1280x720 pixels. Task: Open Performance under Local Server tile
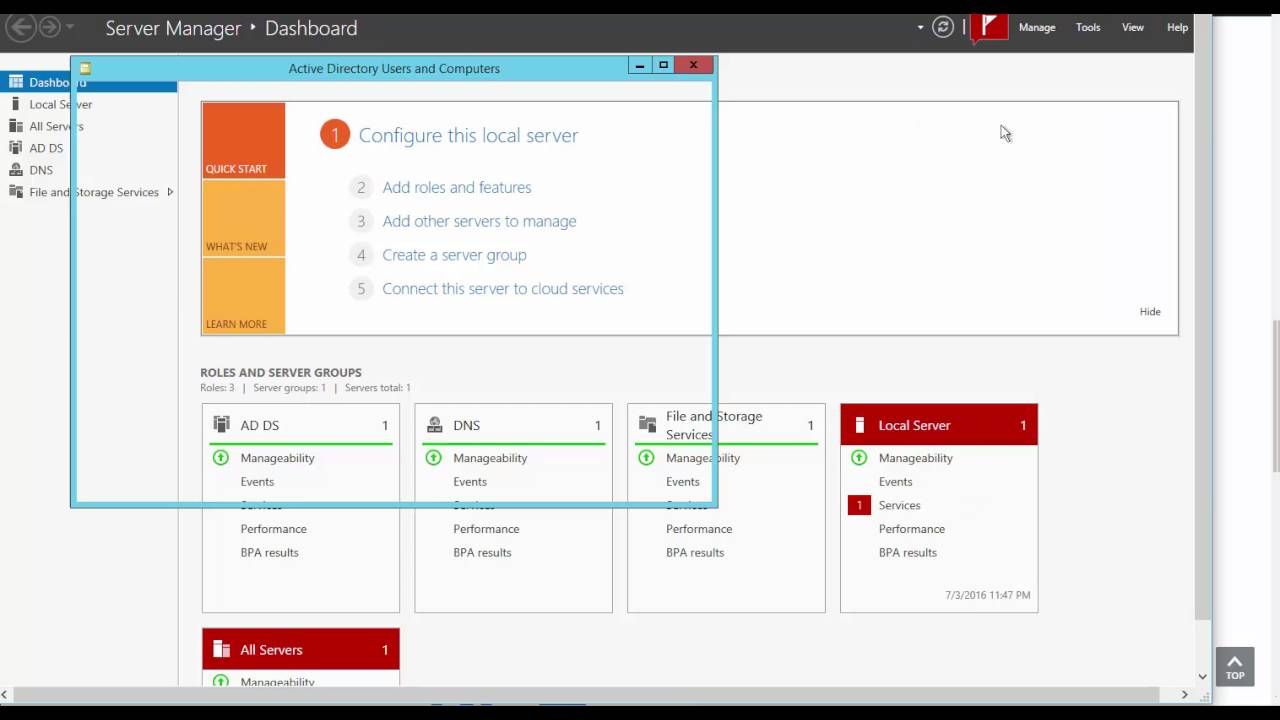coord(911,529)
